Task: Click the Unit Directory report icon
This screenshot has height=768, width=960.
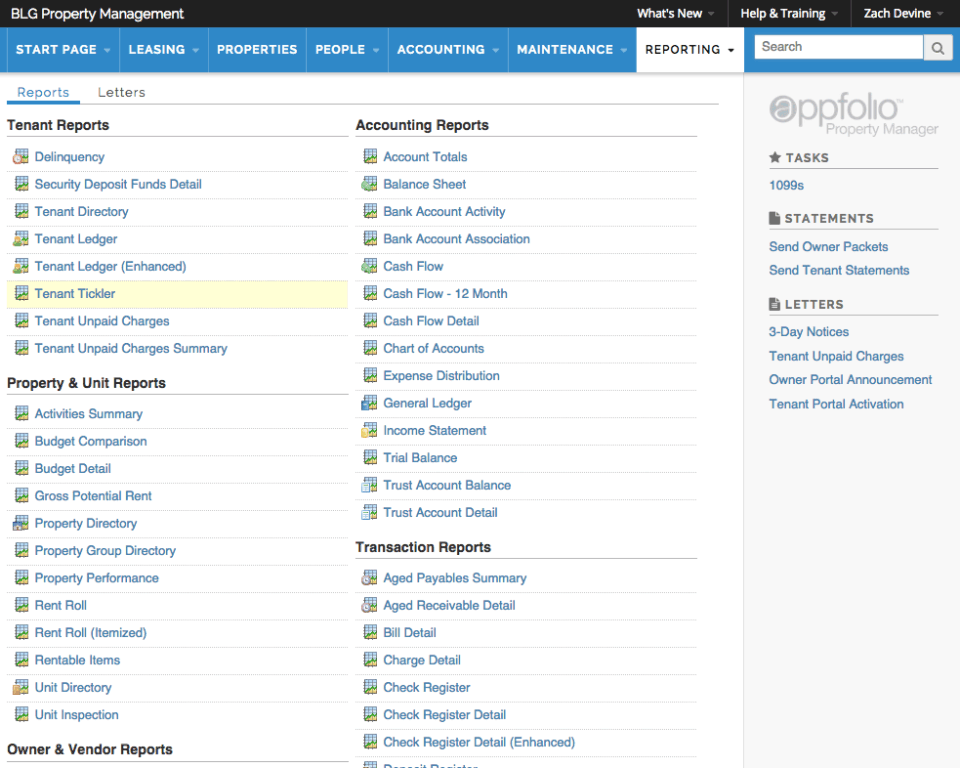Action: (x=21, y=688)
